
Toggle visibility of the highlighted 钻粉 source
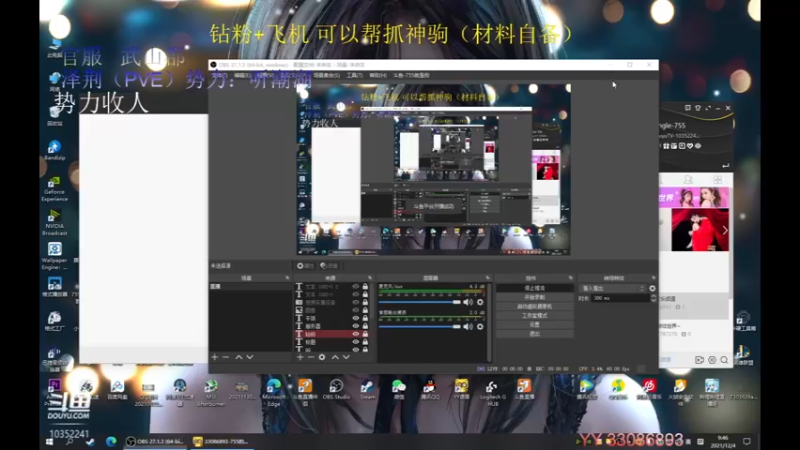[x=356, y=334]
